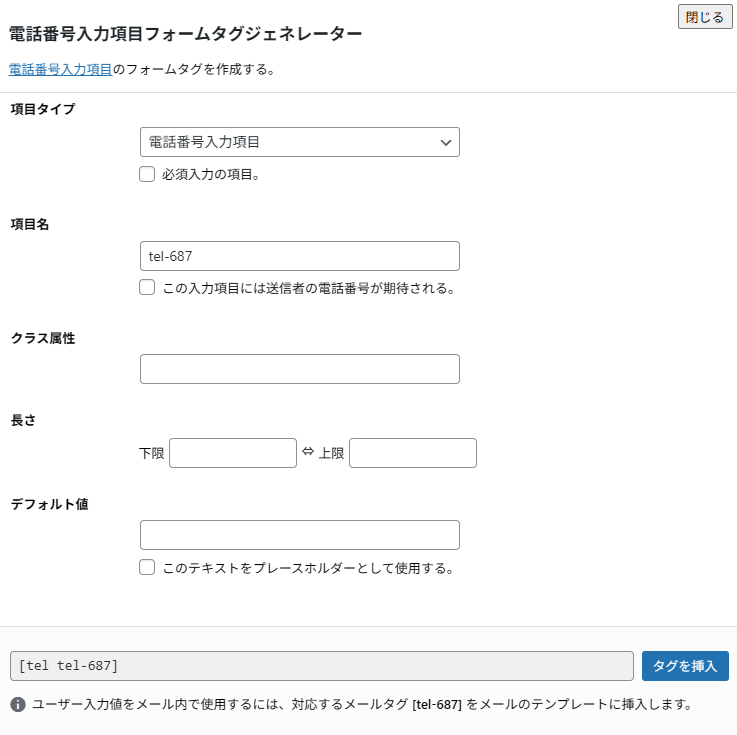Click the ⇔ symbol between 下限 and 上限

coord(307,452)
